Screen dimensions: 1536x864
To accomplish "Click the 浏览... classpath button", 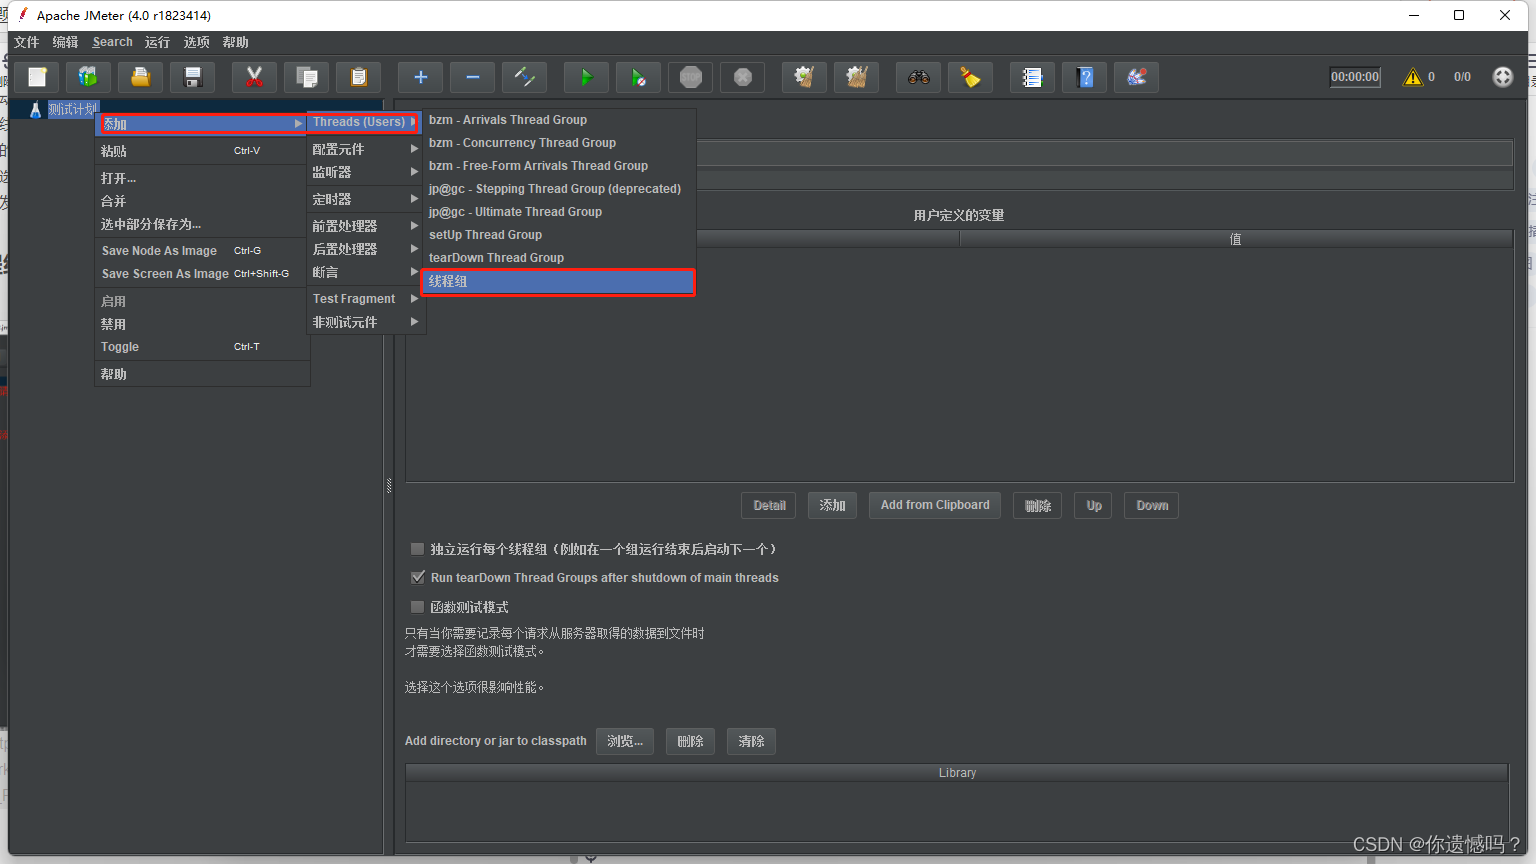I will coord(625,741).
